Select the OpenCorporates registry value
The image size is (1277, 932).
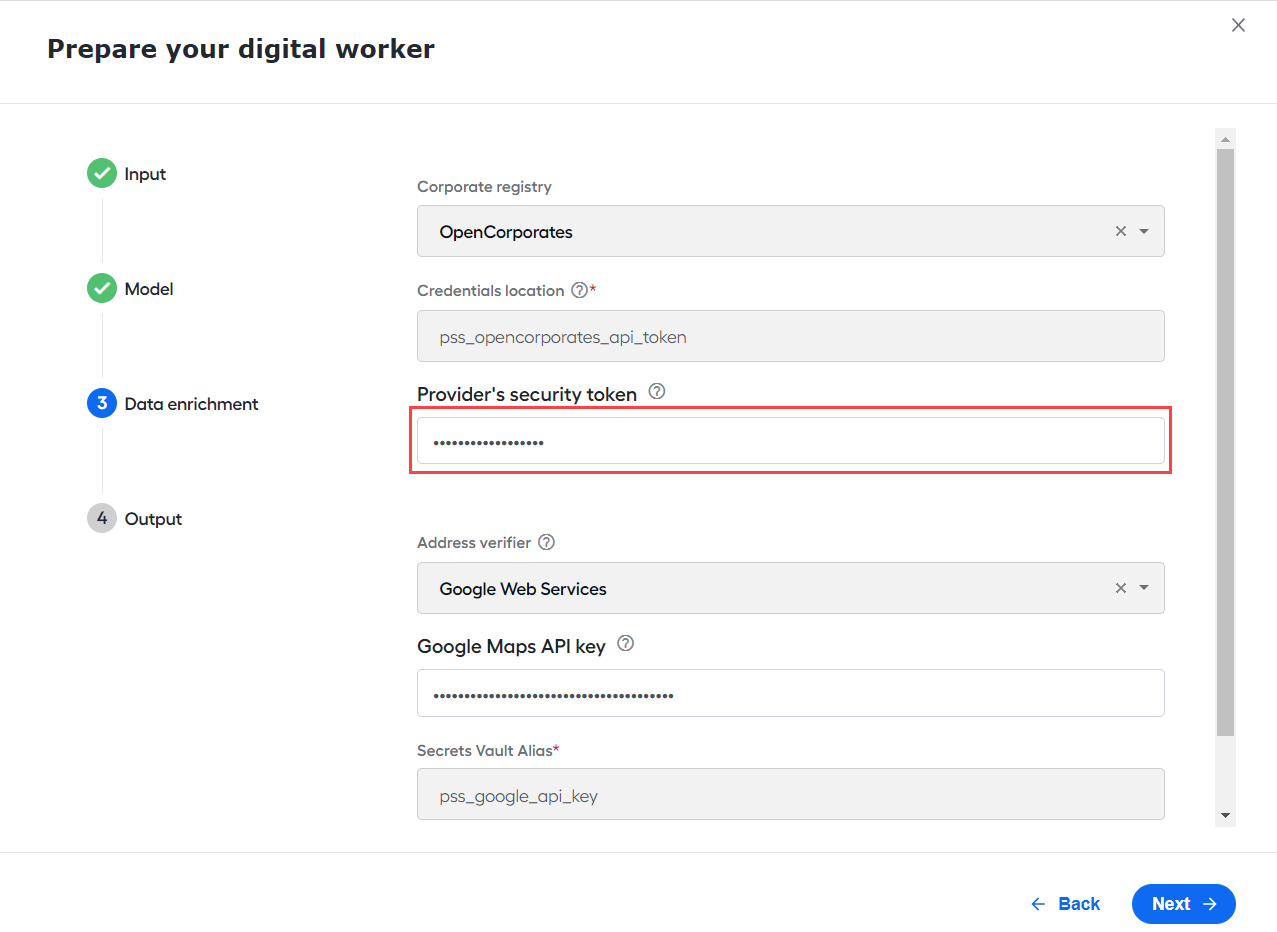click(x=506, y=232)
